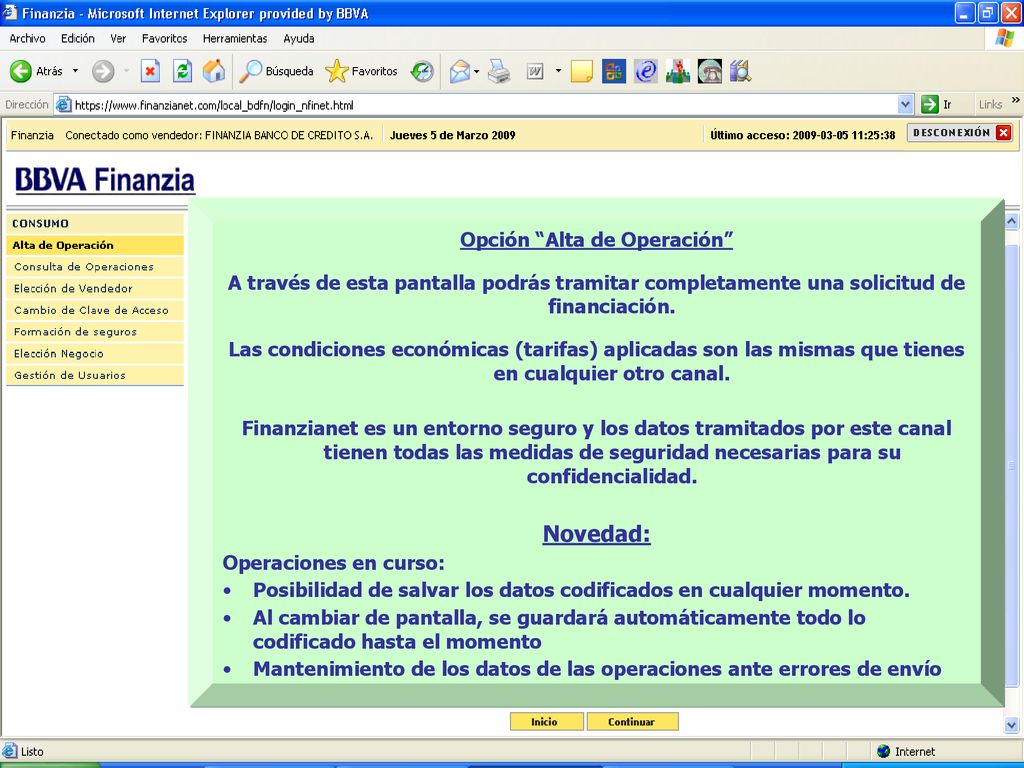The width and height of the screenshot is (1024, 768).
Task: Click the yellow note toolbar icon
Action: point(581,71)
